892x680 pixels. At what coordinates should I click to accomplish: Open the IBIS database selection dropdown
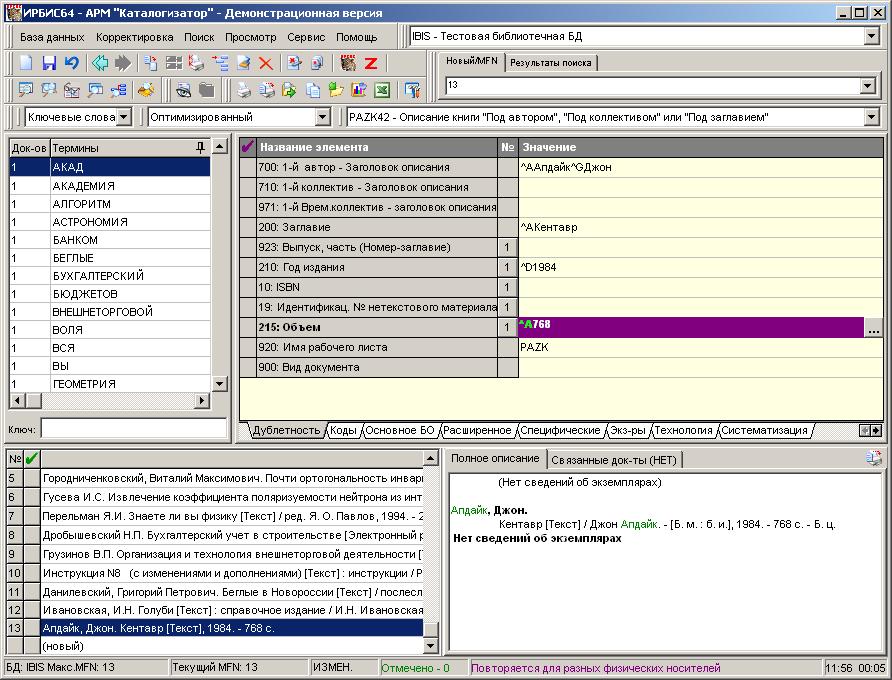click(870, 37)
